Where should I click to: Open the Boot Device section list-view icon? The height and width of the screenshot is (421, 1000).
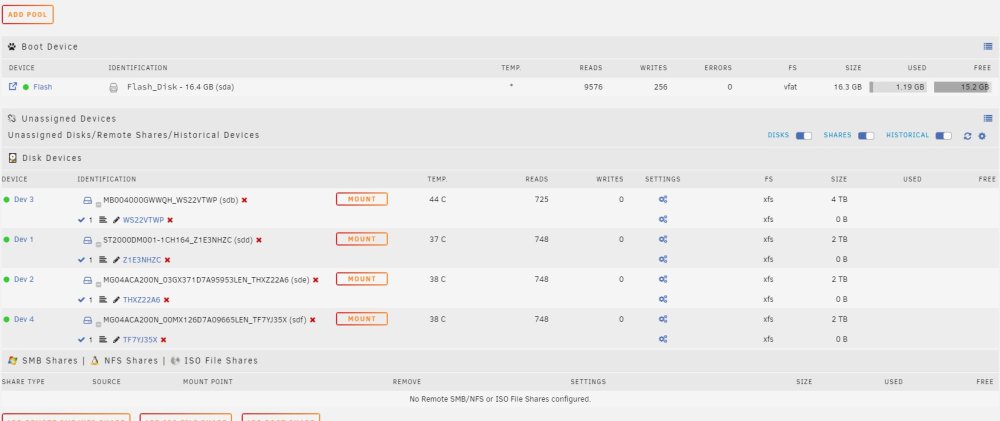(987, 47)
